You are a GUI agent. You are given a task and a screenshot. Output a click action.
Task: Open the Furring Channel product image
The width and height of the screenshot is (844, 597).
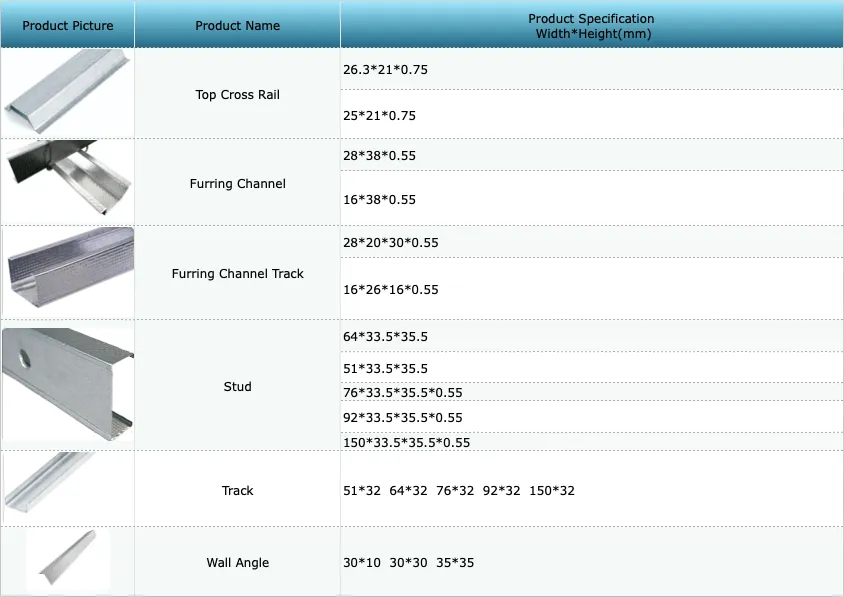pyautogui.click(x=68, y=178)
